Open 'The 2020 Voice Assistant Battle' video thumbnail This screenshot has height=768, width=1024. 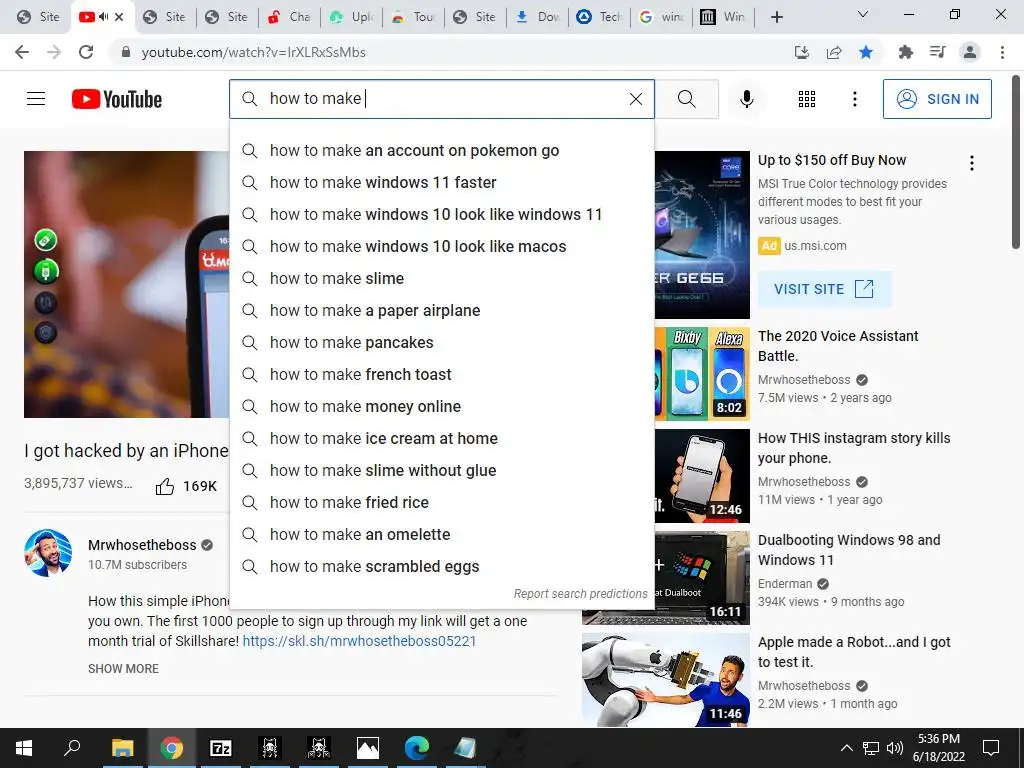[702, 373]
